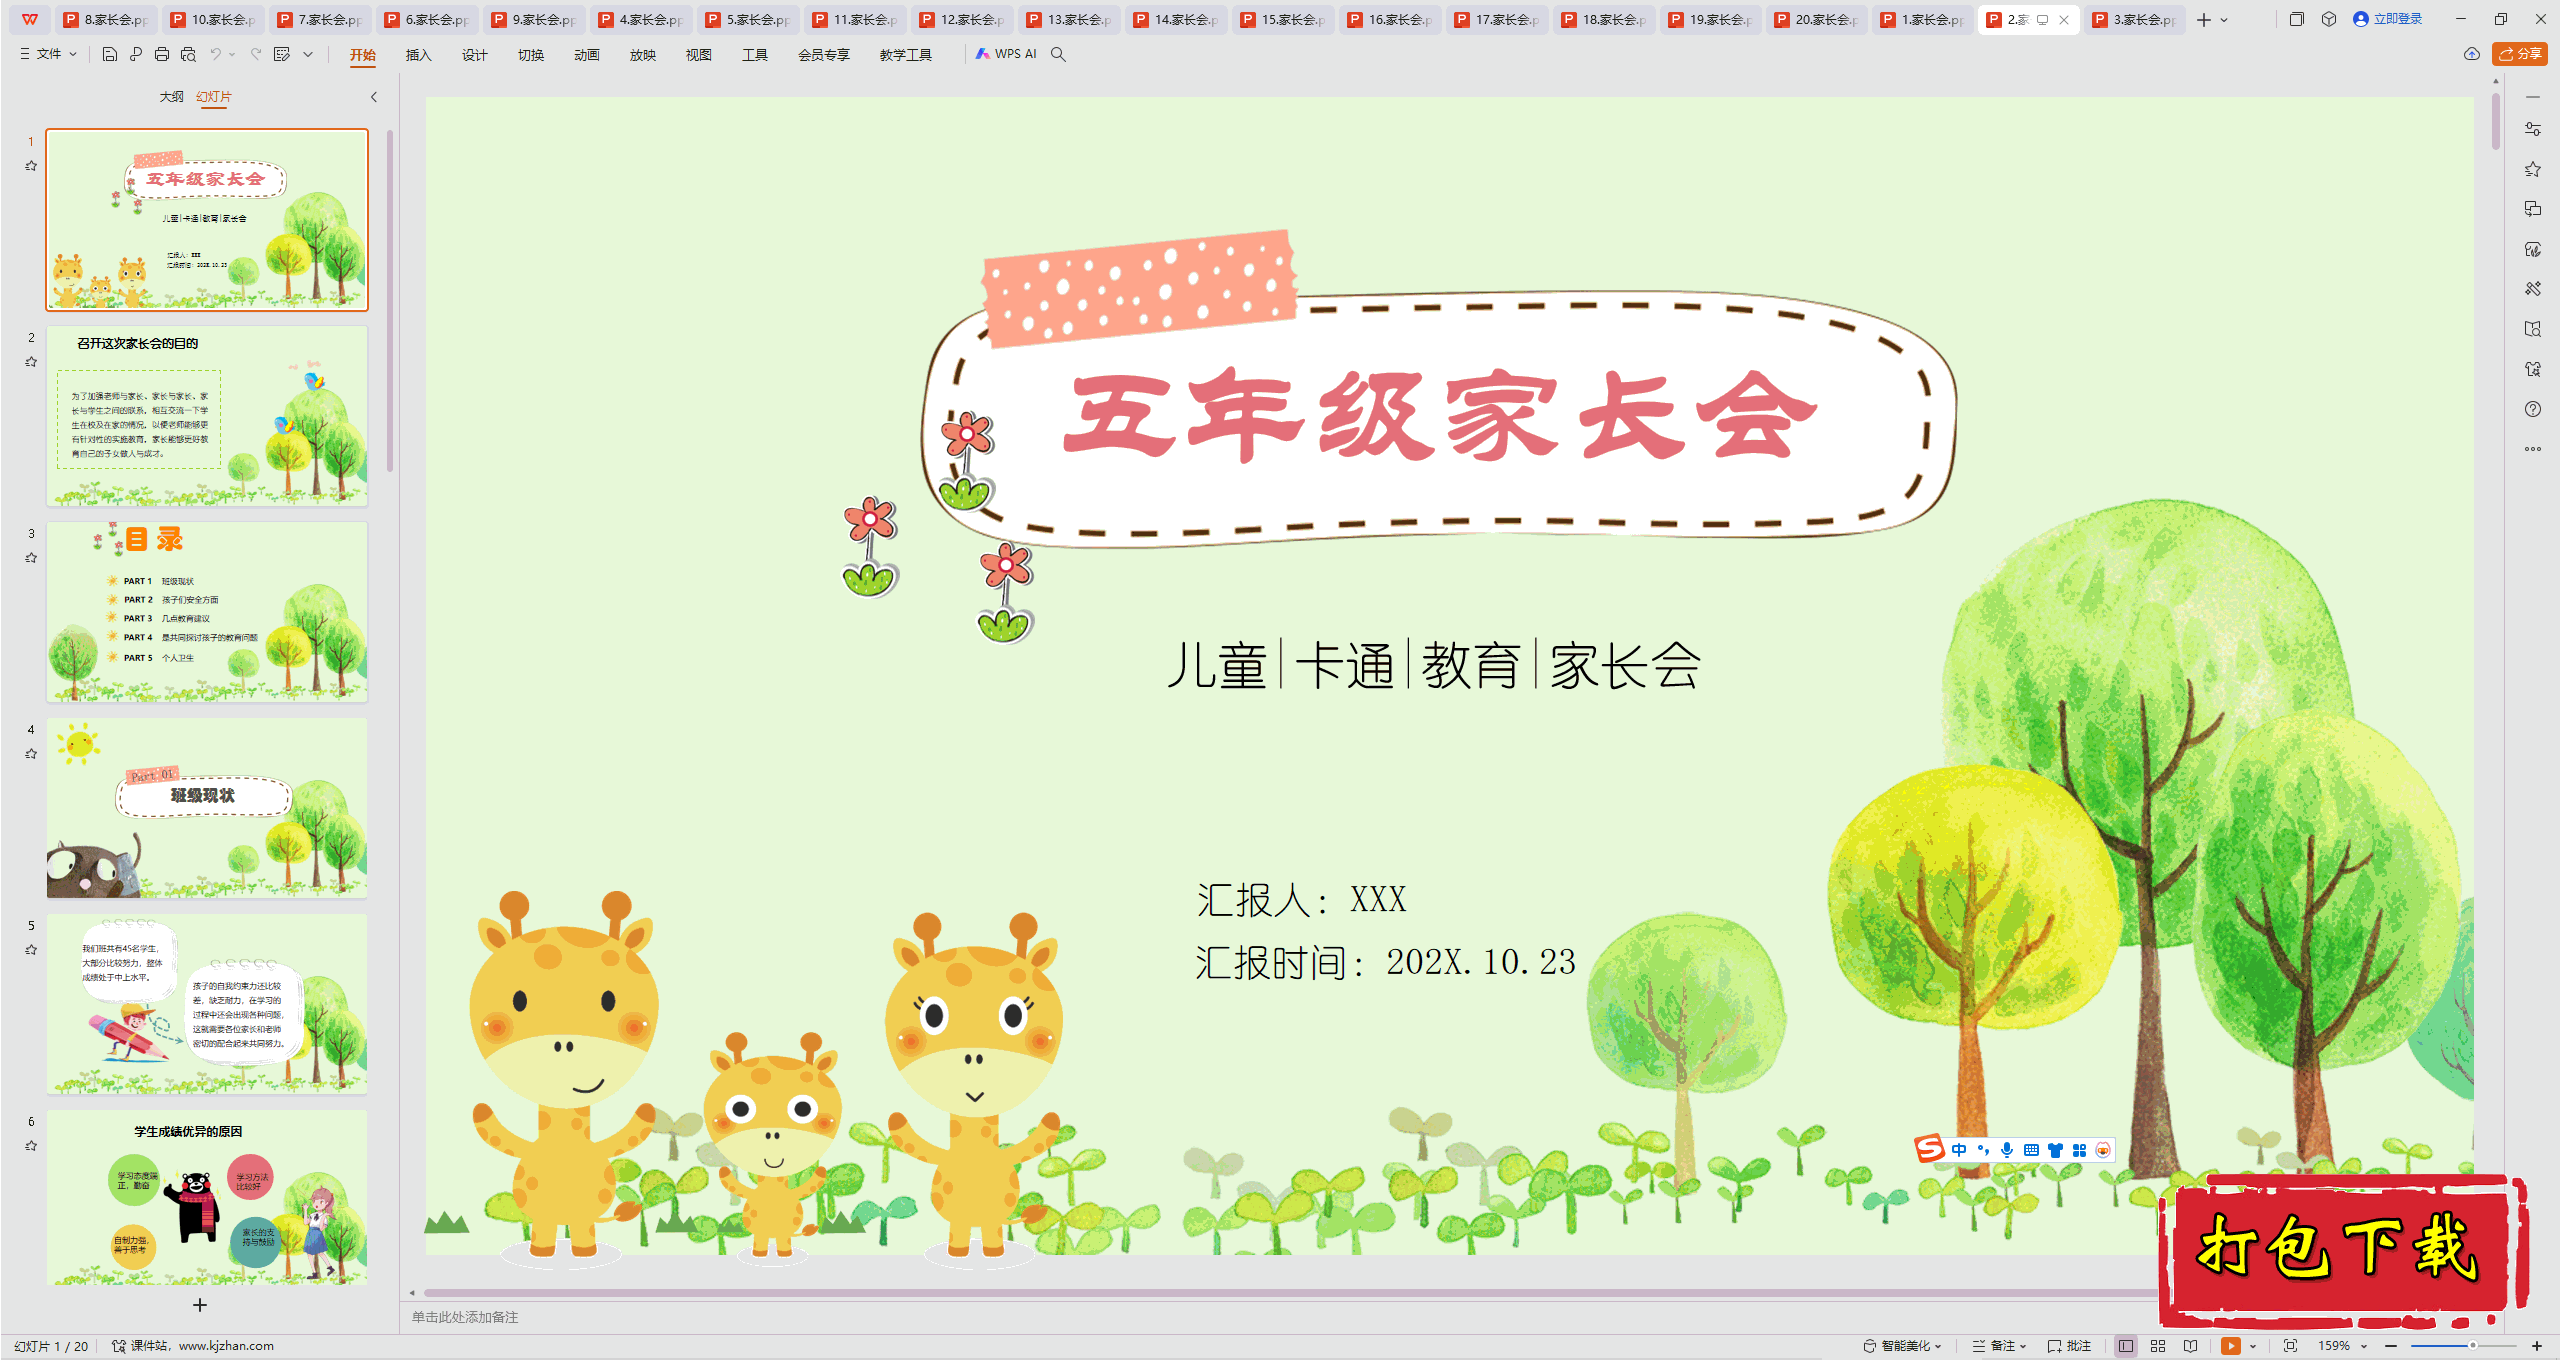
Task: Start slideshow with the orange play button
Action: 2231,1346
